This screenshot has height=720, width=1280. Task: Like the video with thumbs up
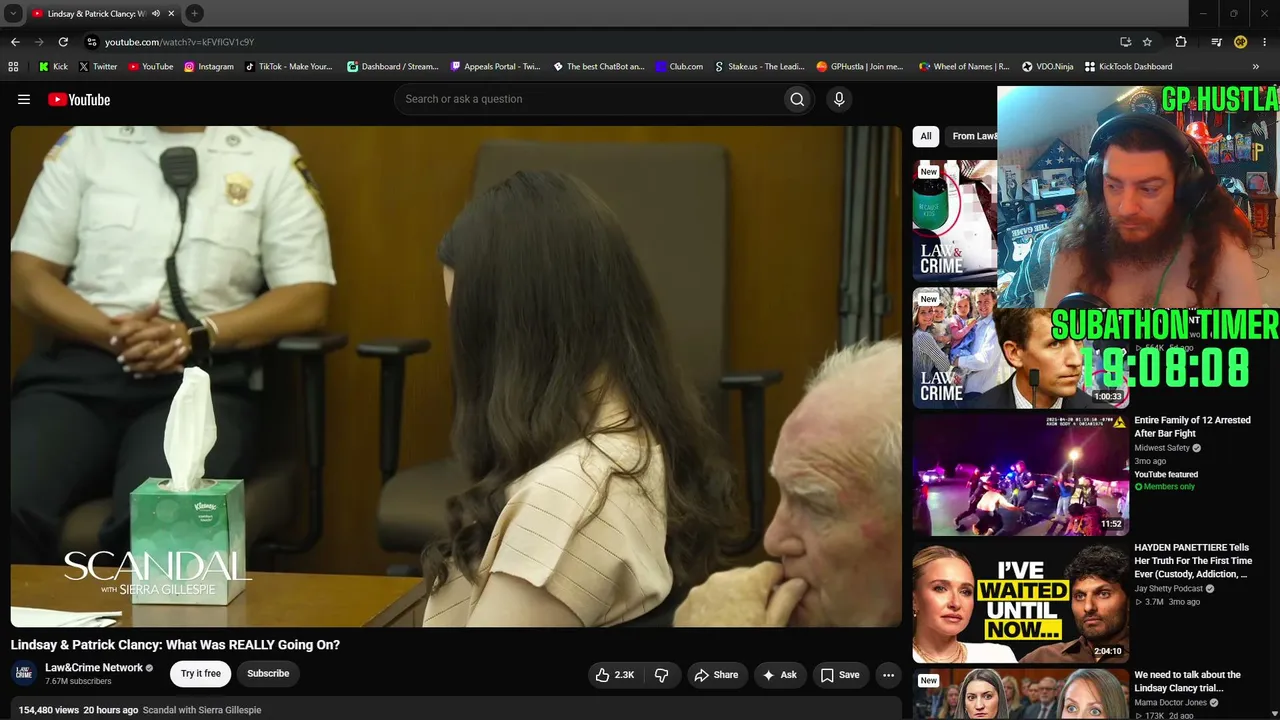click(615, 675)
